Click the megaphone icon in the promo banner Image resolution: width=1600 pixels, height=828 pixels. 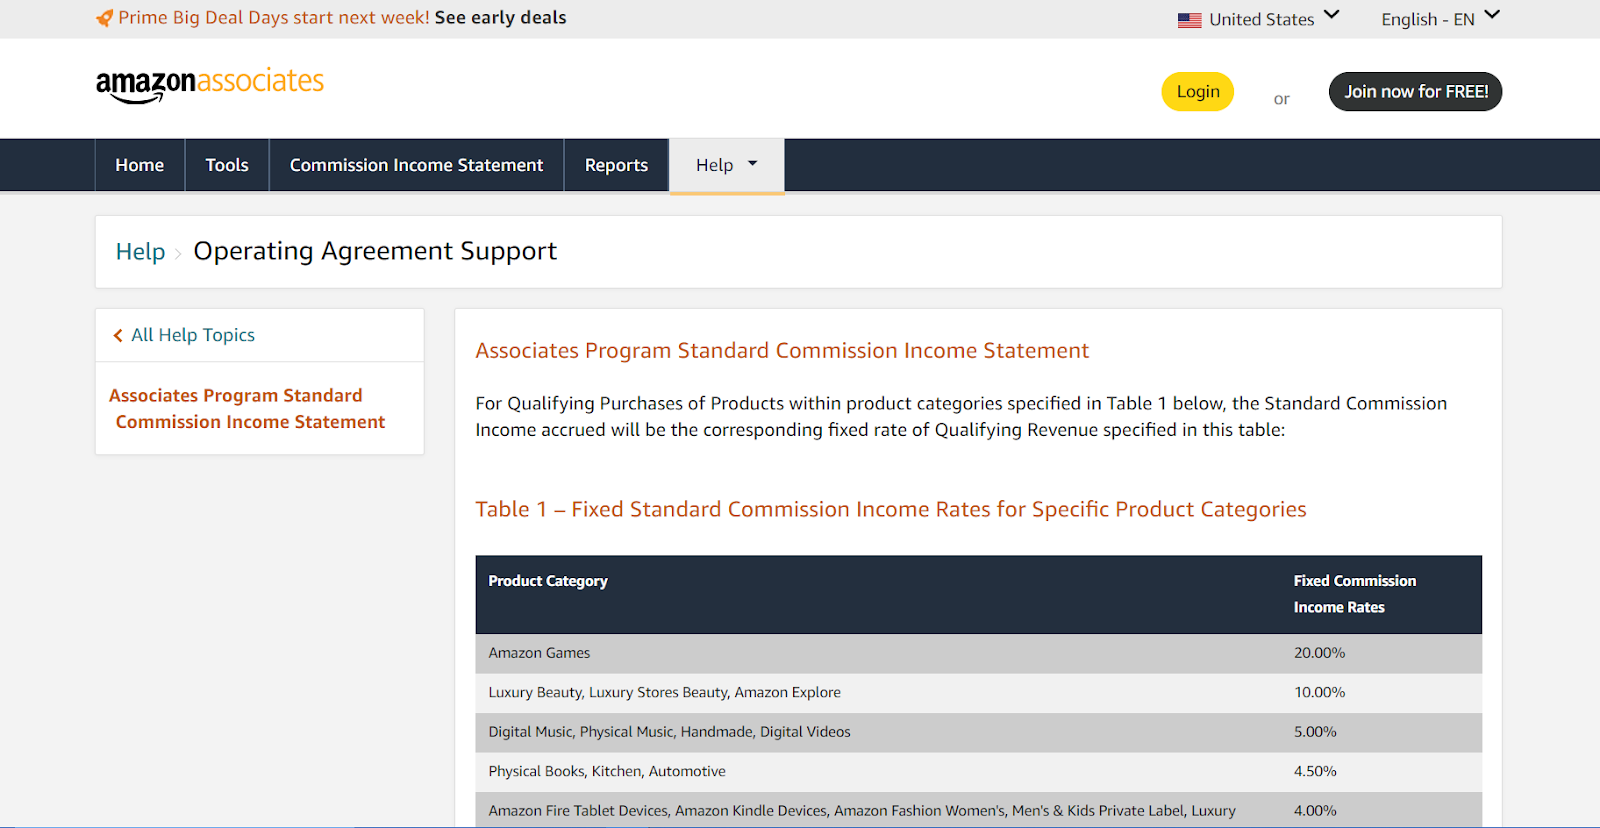click(105, 18)
